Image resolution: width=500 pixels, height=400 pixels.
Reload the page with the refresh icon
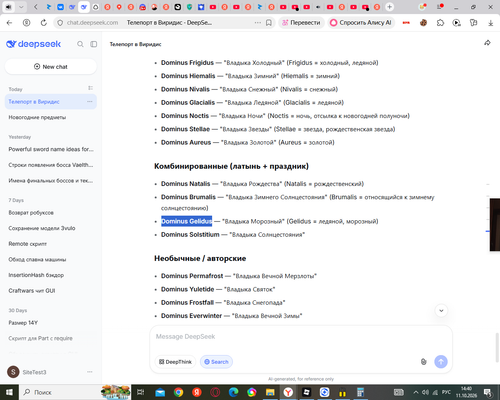pos(44,23)
